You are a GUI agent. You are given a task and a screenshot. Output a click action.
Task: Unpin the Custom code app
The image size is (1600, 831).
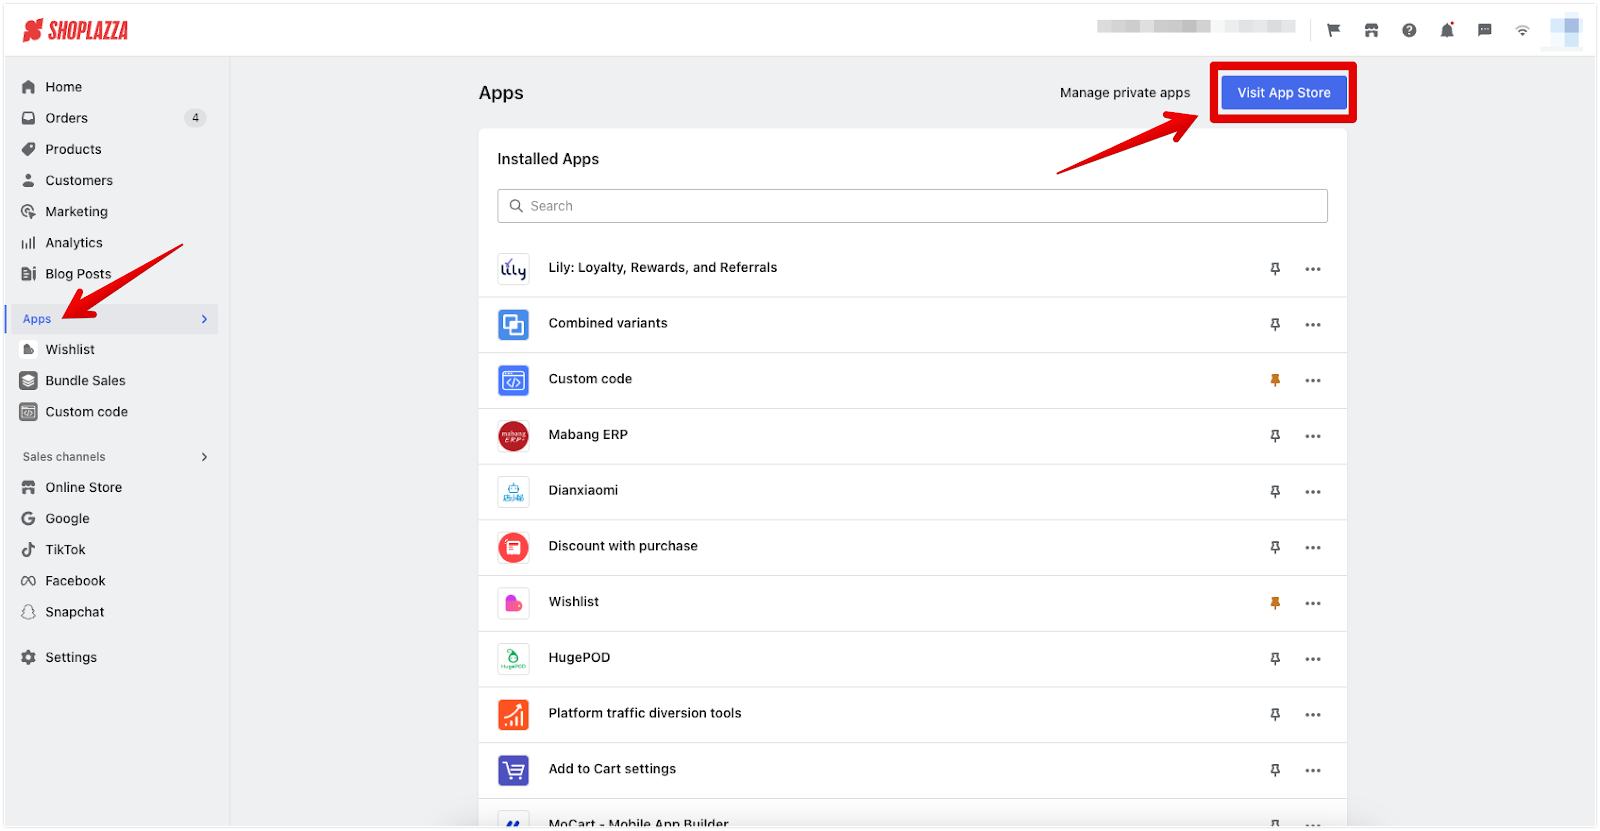[x=1275, y=380]
